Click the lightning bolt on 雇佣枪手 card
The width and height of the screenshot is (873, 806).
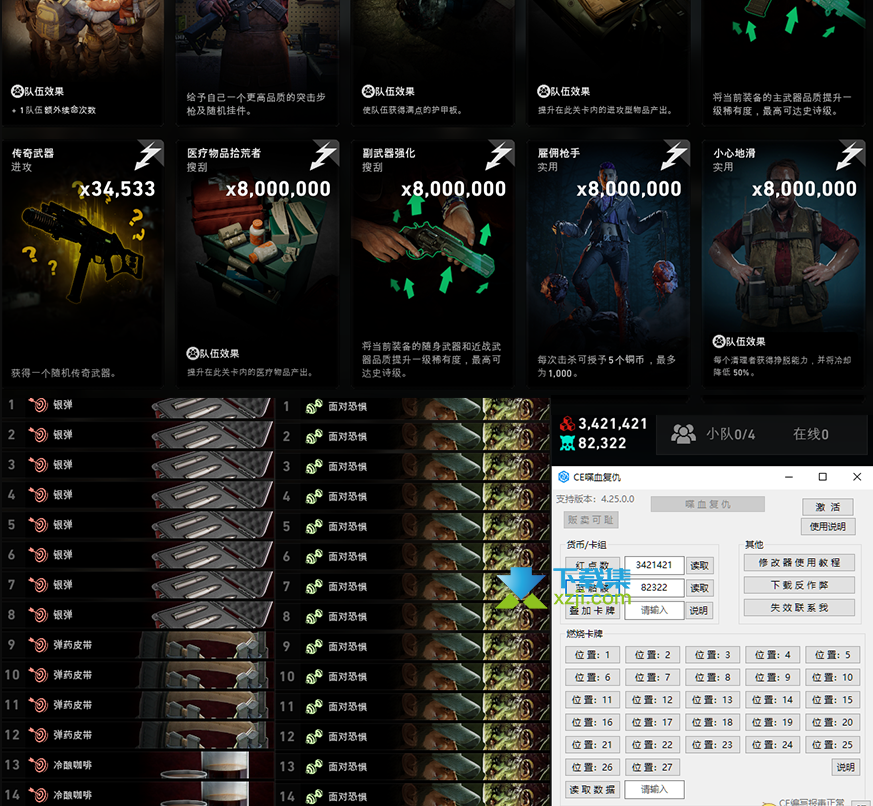click(x=675, y=155)
